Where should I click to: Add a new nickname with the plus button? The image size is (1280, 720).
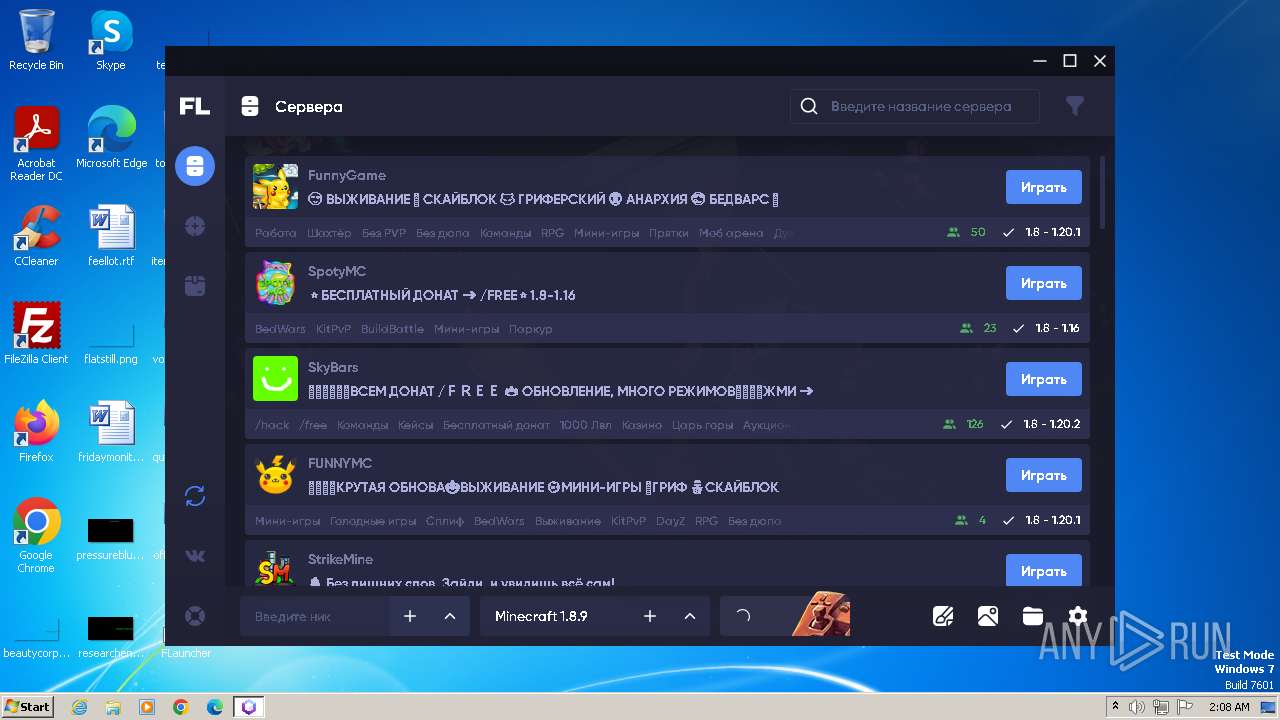click(410, 616)
